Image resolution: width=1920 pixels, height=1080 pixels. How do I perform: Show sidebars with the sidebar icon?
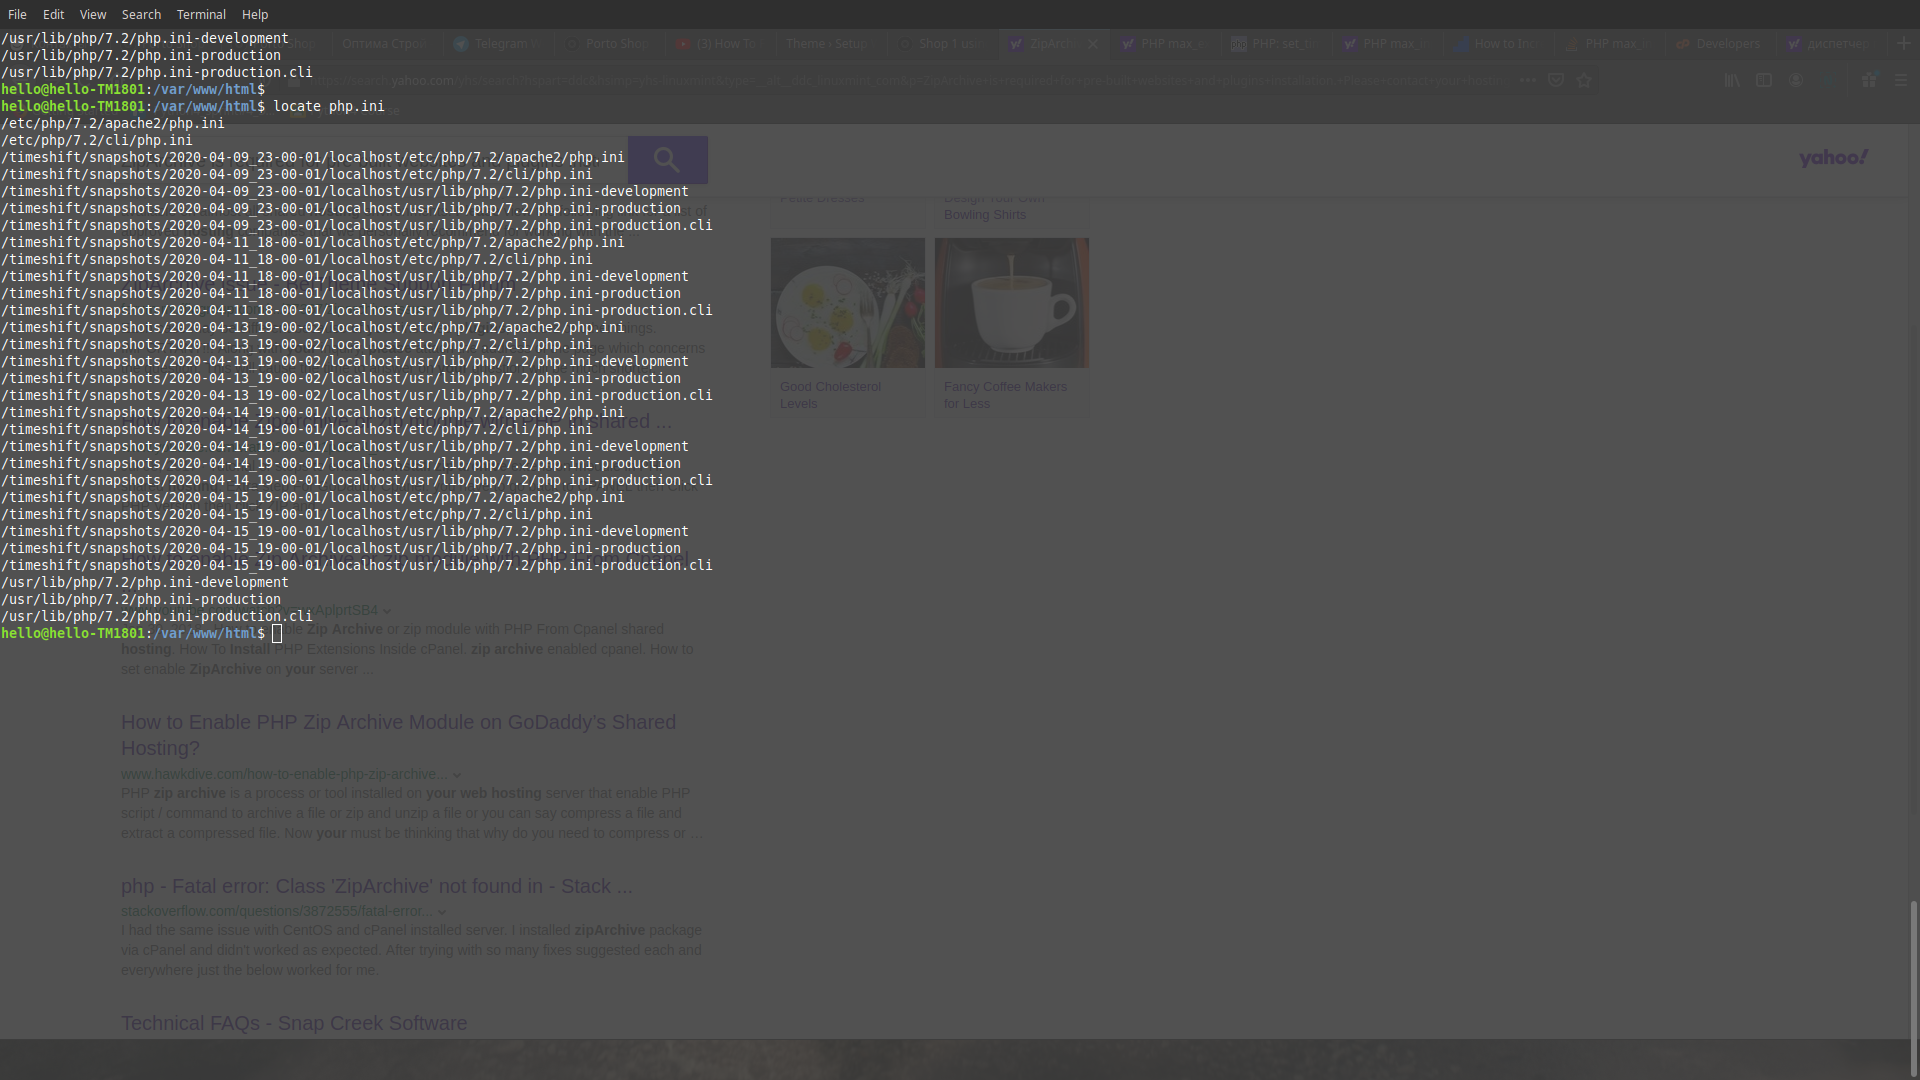pyautogui.click(x=1764, y=80)
